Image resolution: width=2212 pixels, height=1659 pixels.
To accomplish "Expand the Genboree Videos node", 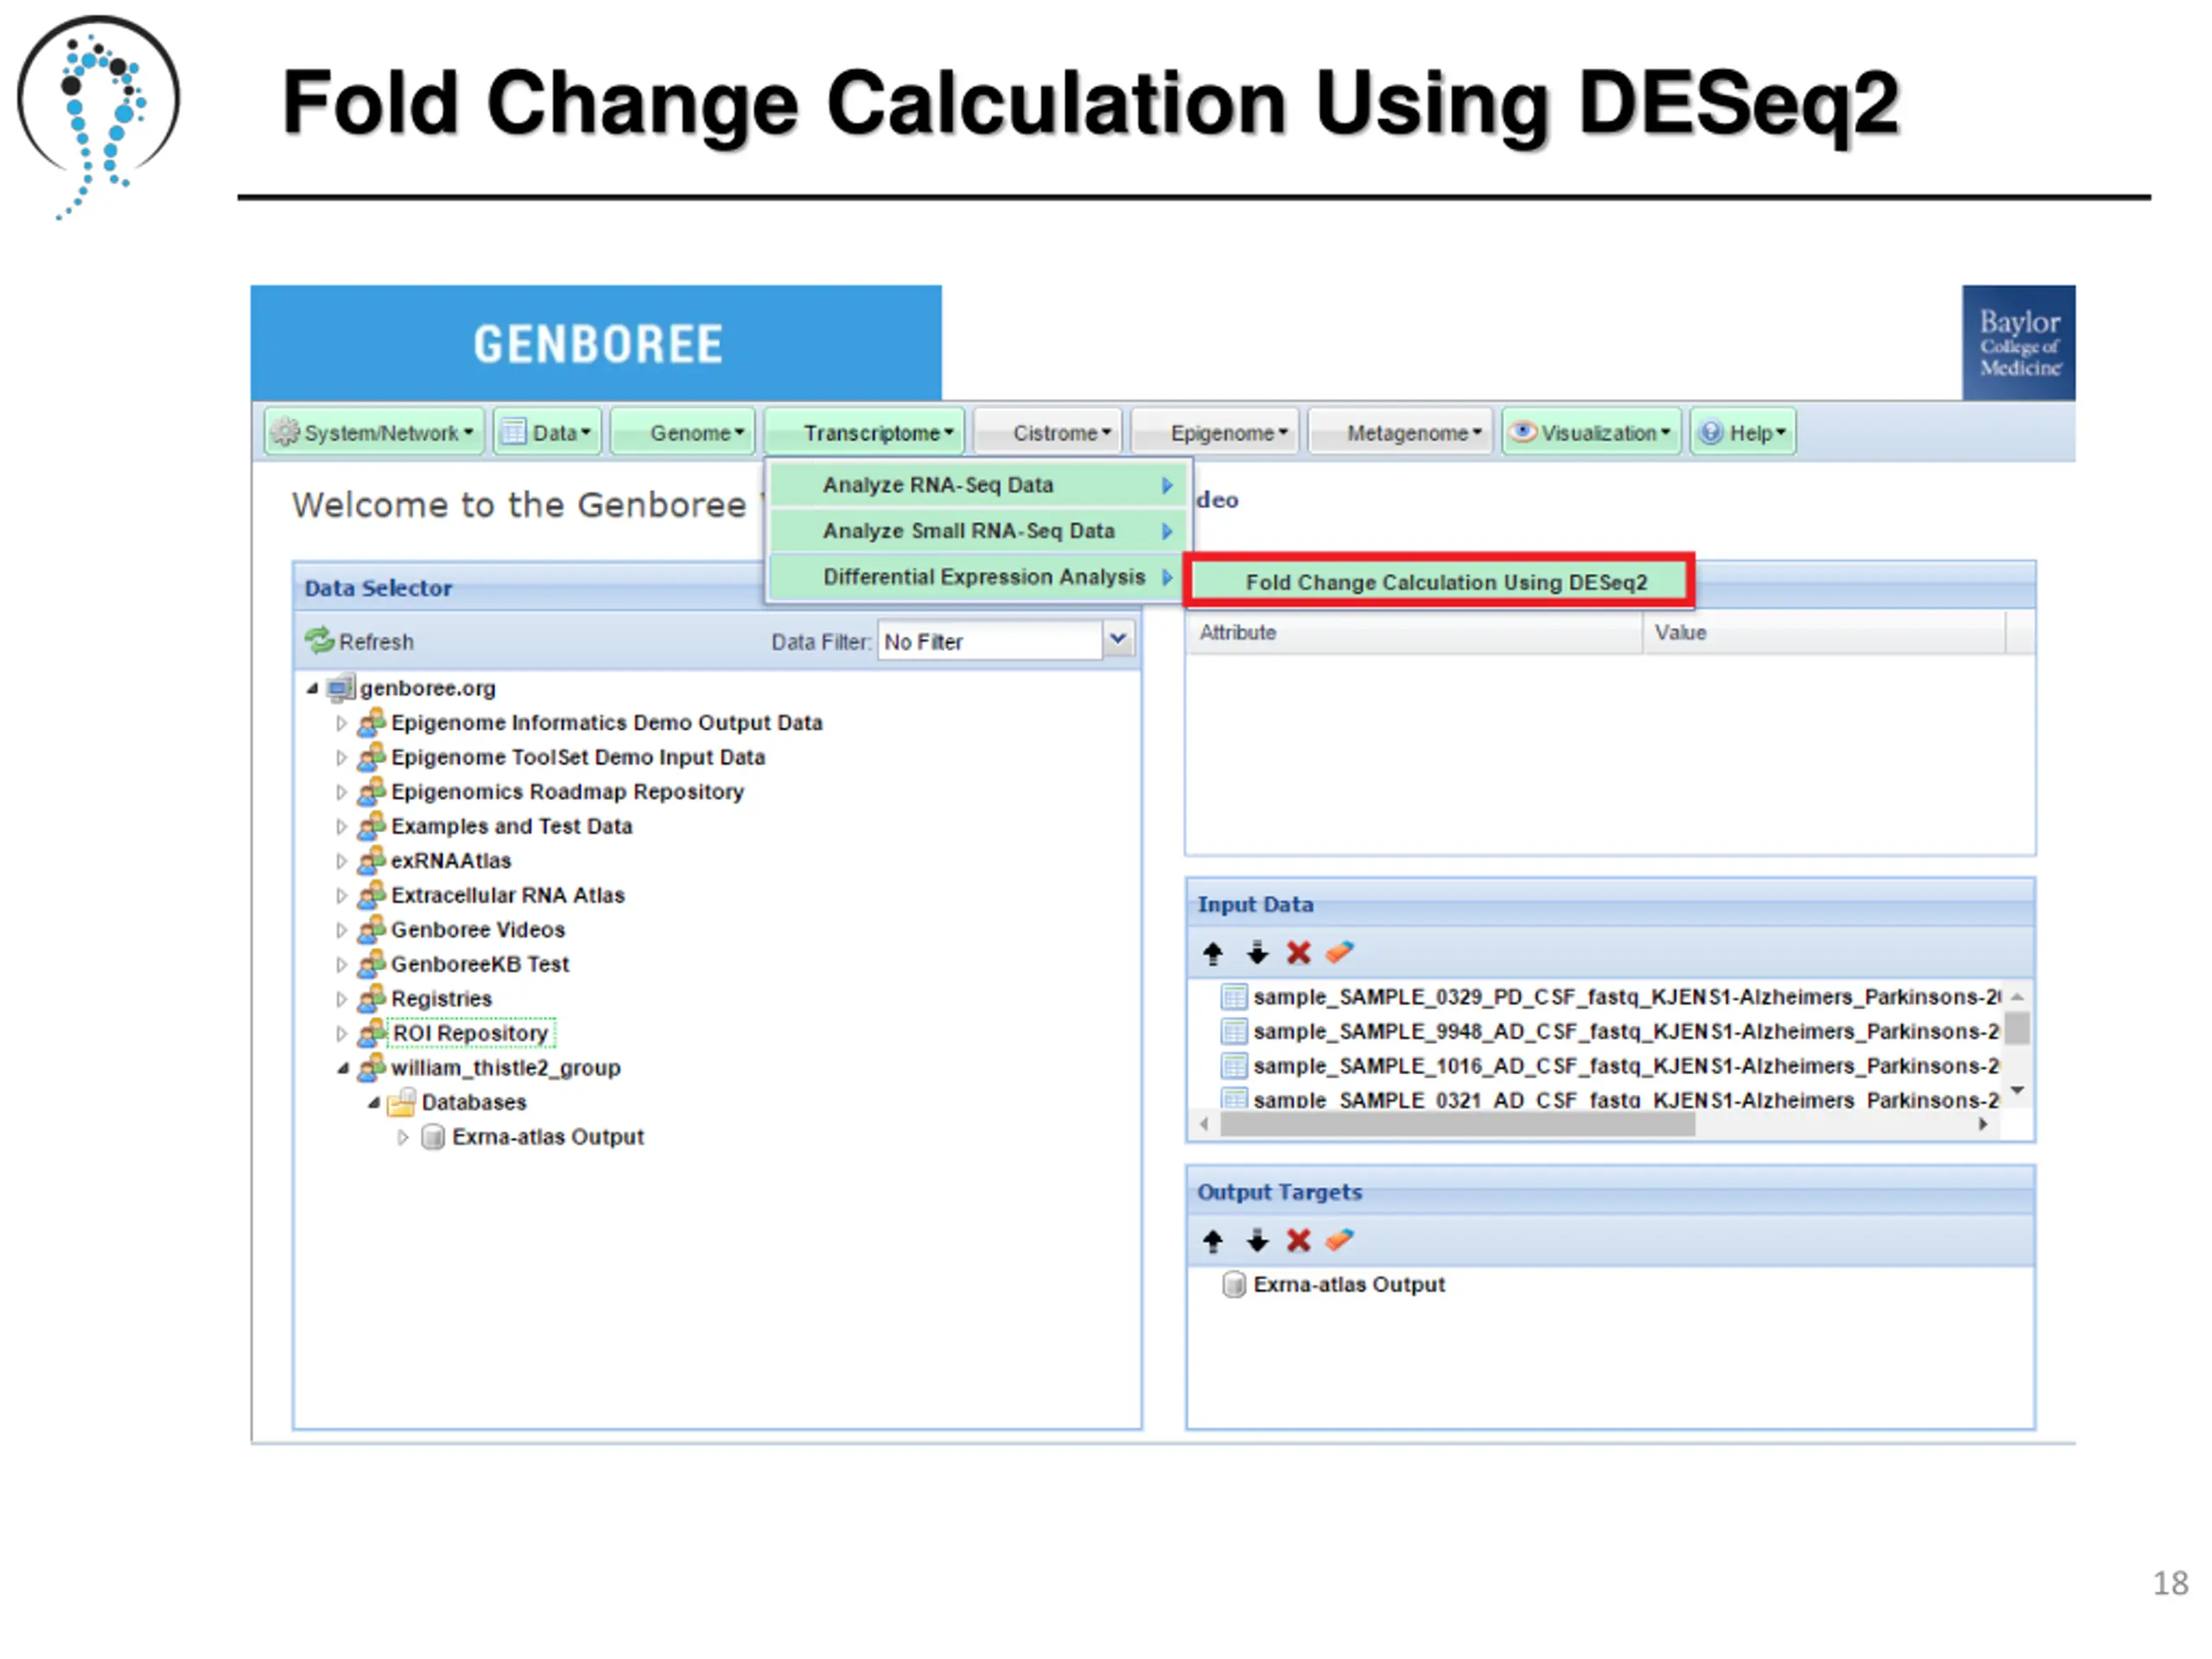I will click(342, 930).
